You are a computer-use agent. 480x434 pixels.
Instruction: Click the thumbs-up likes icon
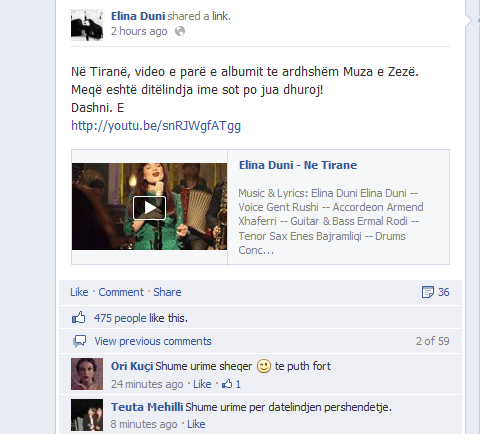click(79, 318)
